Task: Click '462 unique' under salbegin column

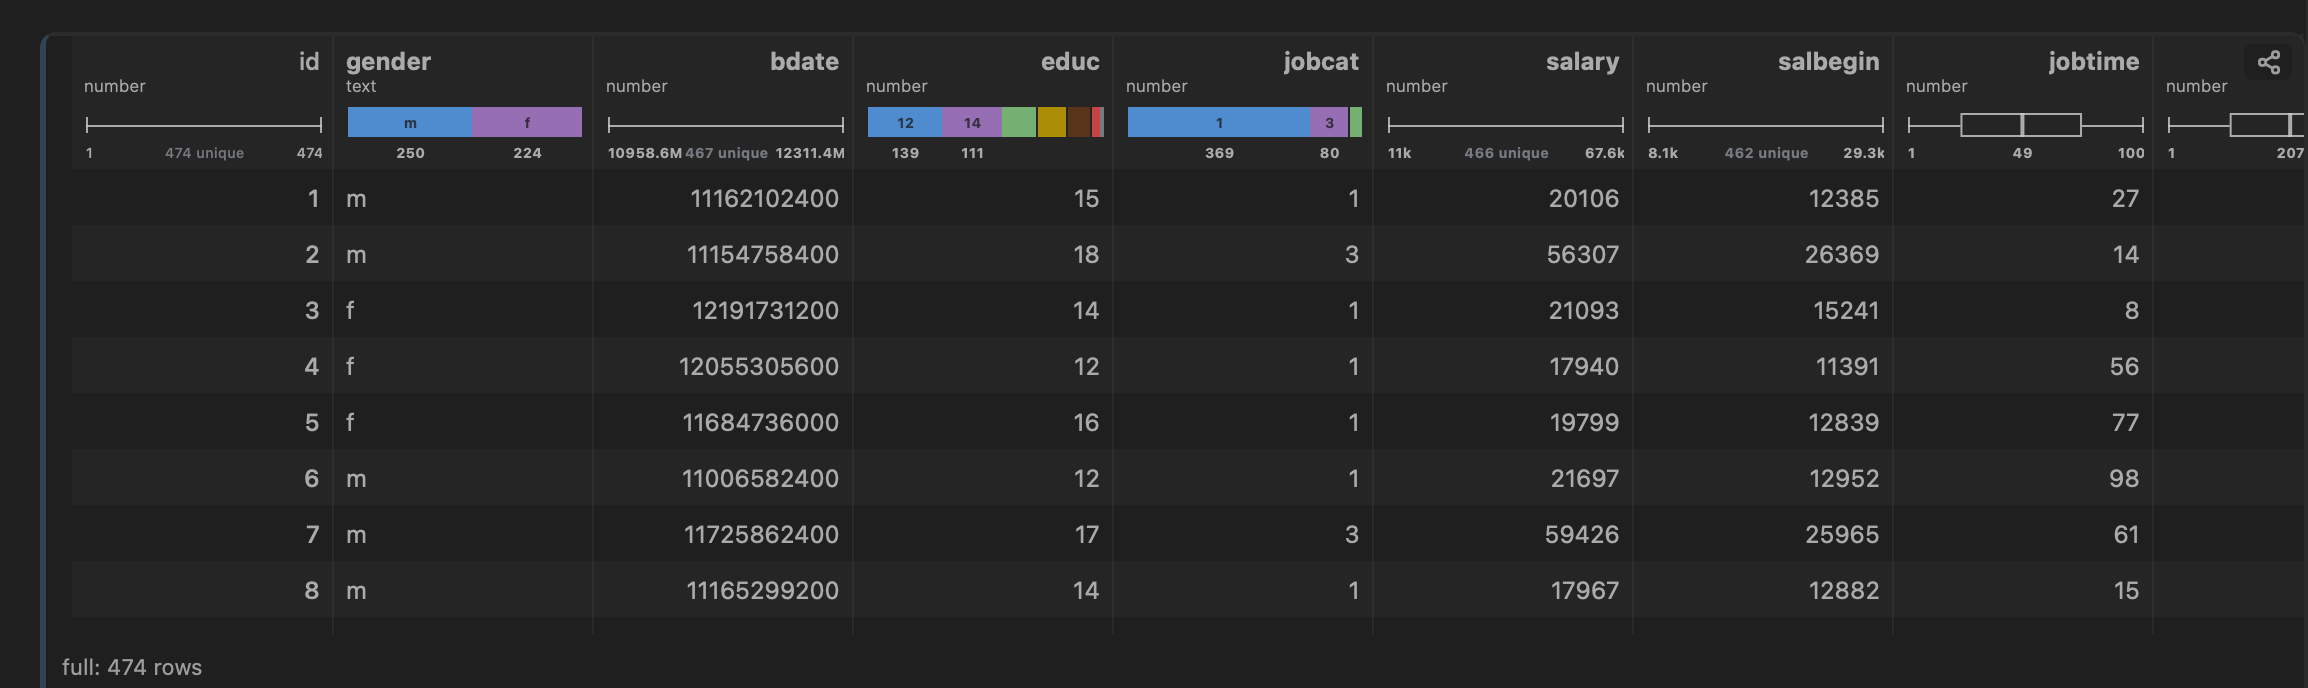Action: (x=1766, y=153)
